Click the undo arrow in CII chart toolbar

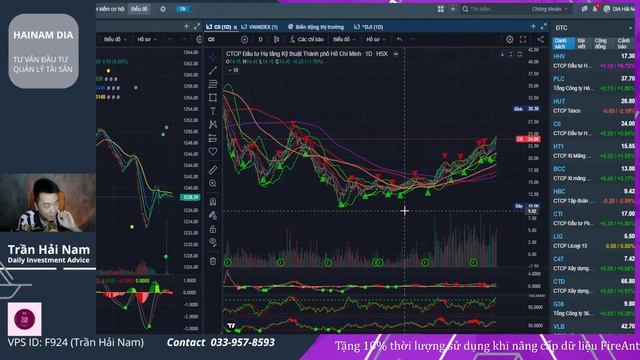[399, 40]
